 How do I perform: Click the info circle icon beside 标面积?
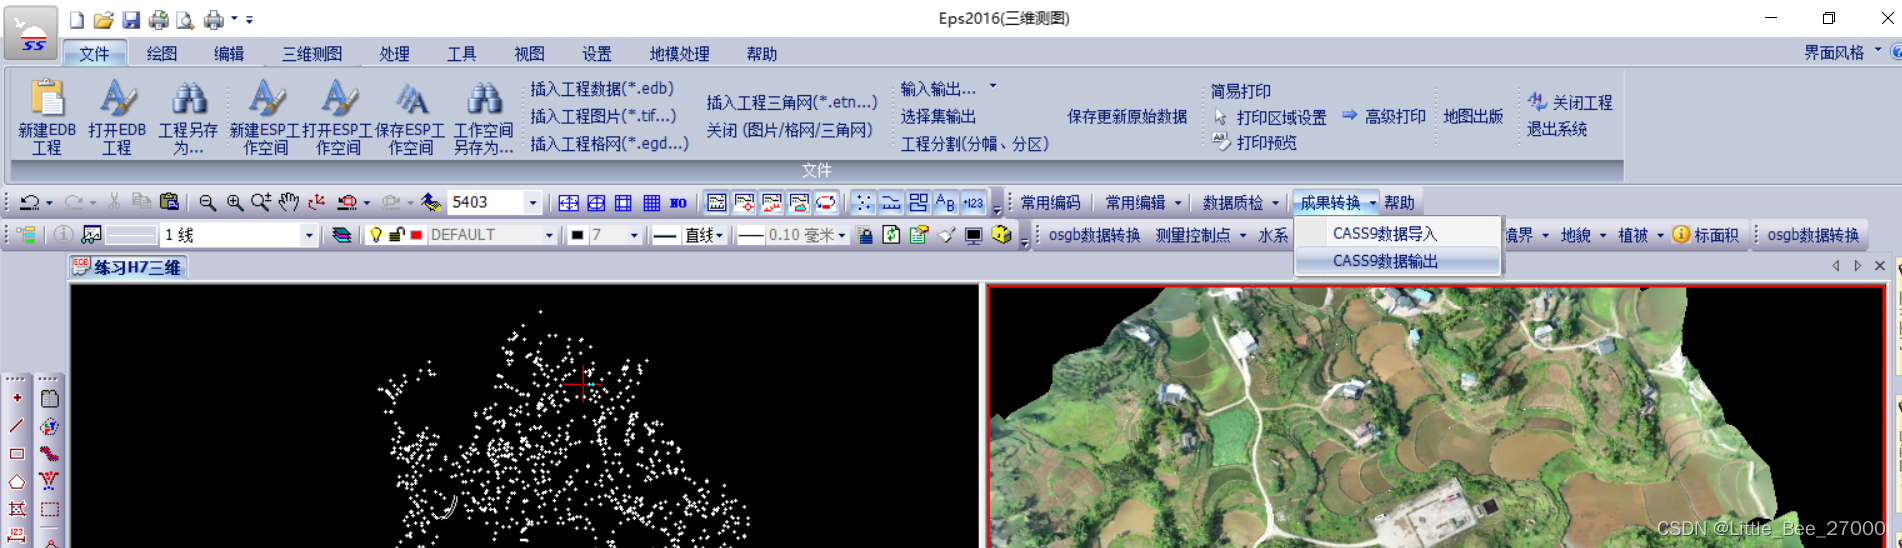click(1681, 234)
